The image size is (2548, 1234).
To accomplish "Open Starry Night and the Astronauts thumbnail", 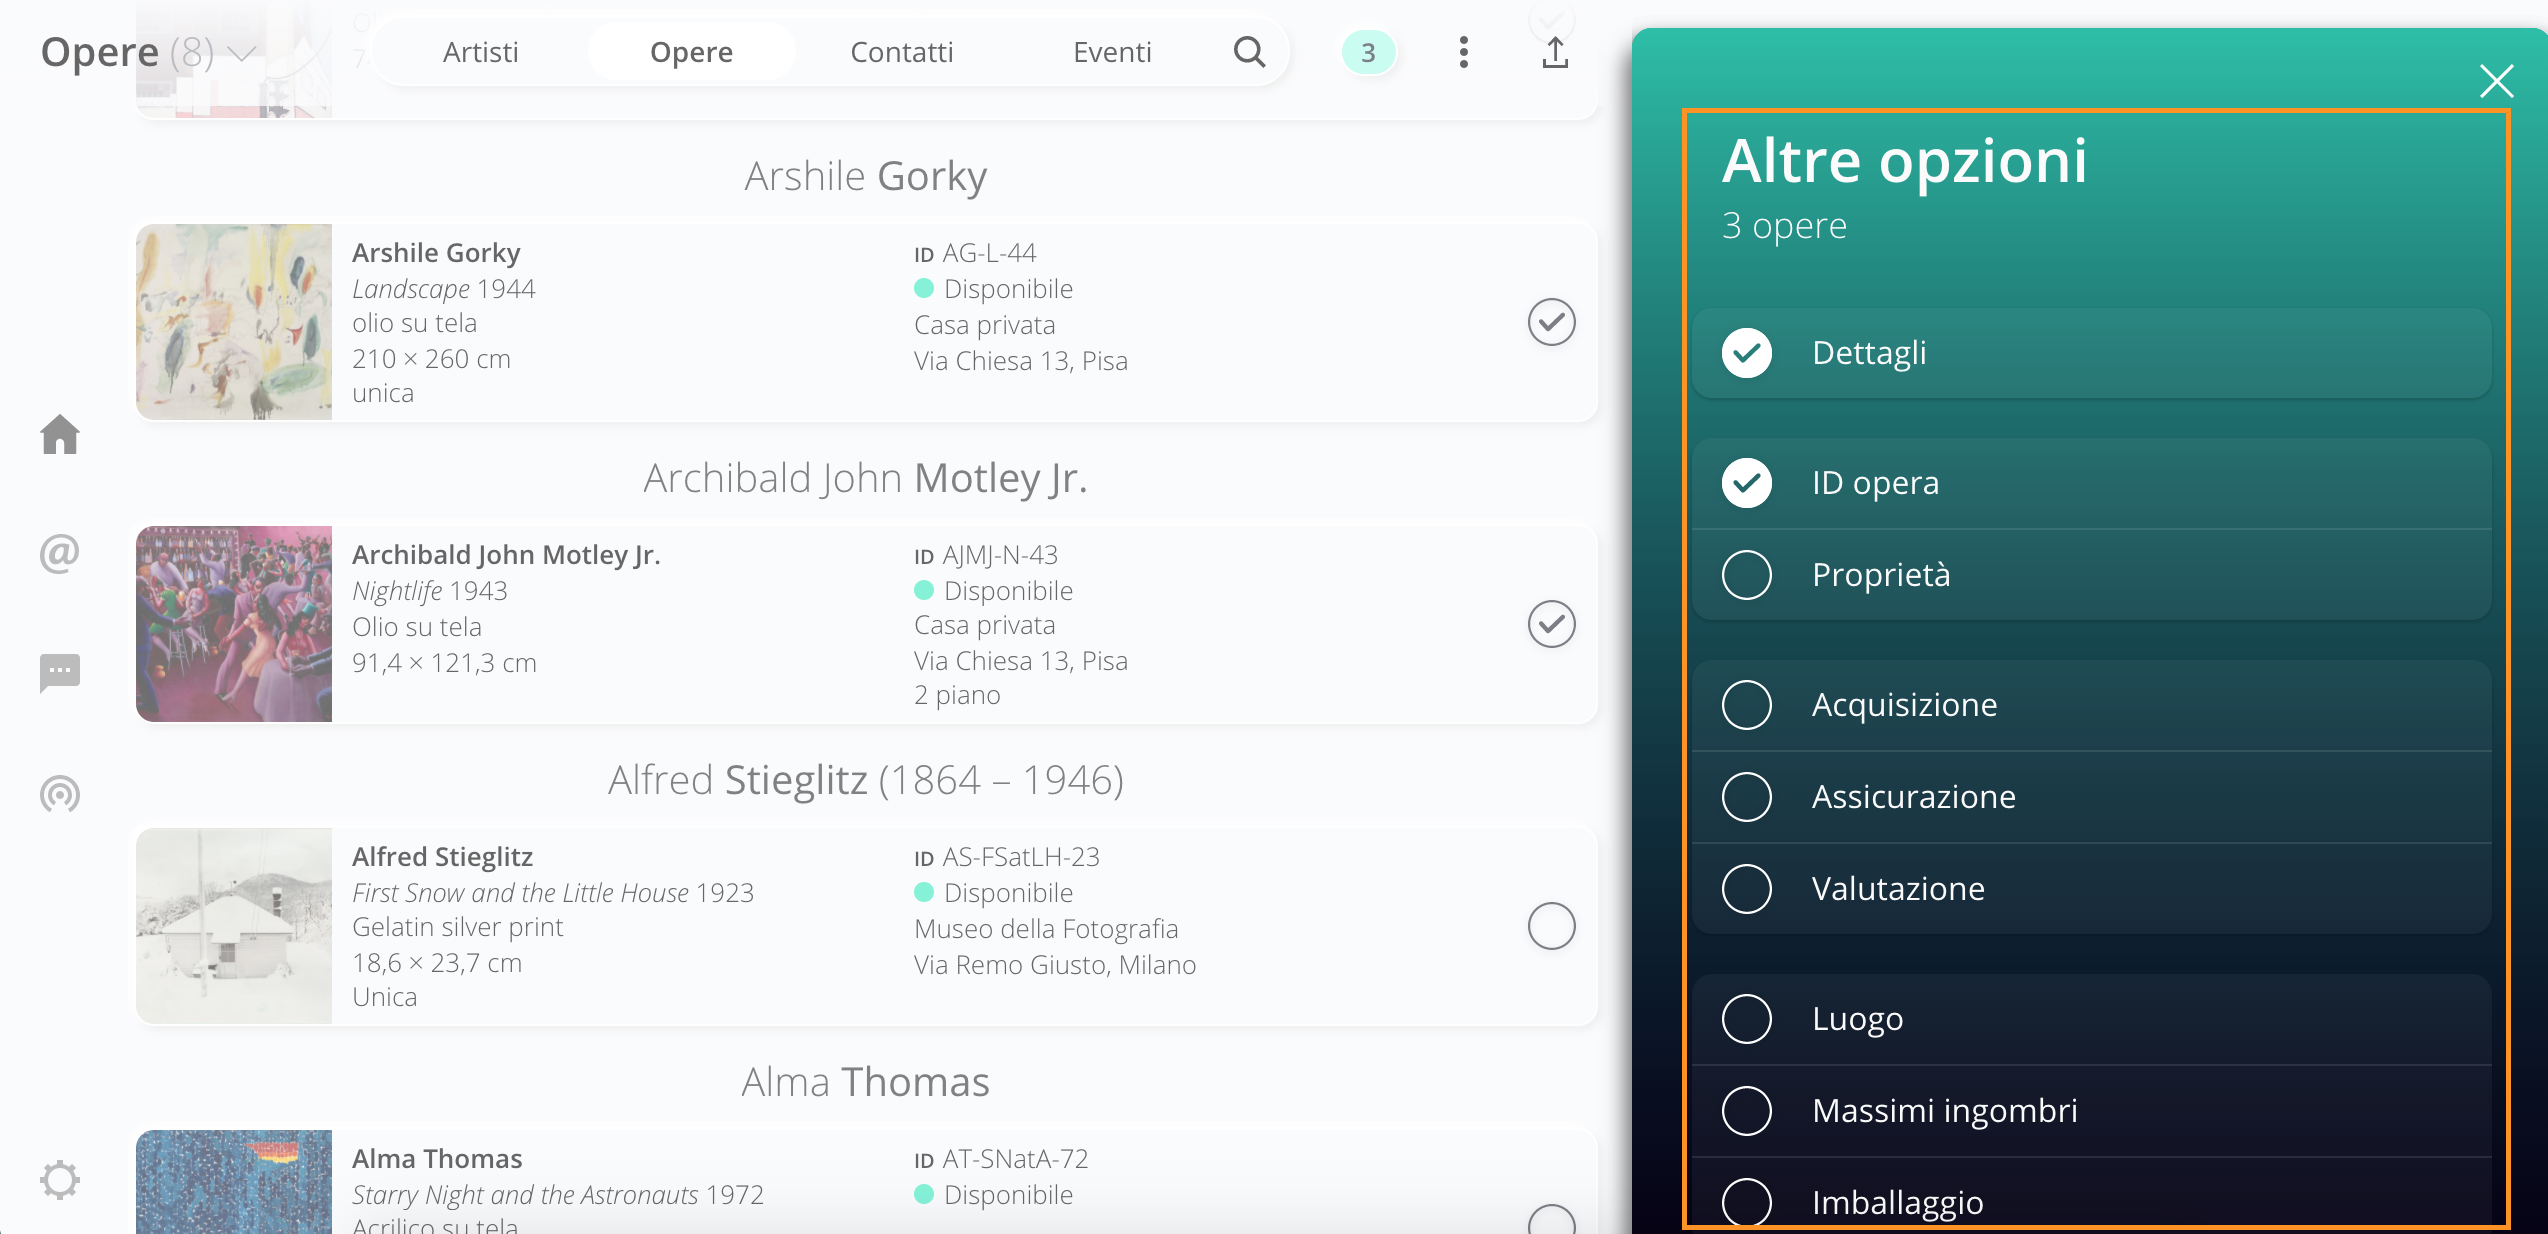I will pos(234,1182).
